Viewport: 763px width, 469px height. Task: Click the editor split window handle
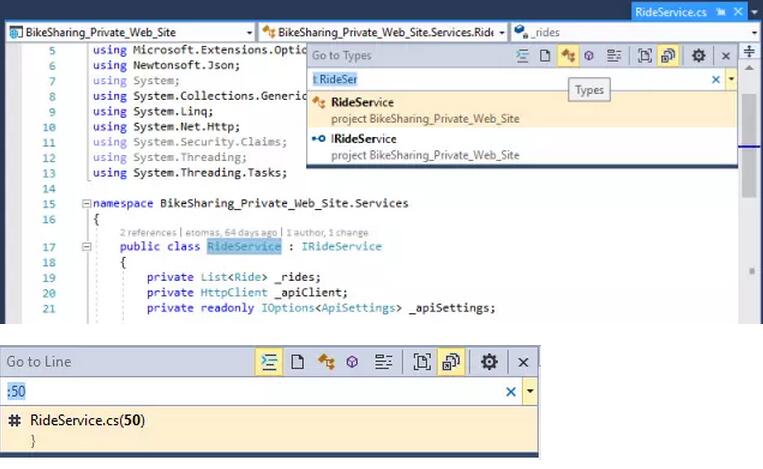(749, 51)
